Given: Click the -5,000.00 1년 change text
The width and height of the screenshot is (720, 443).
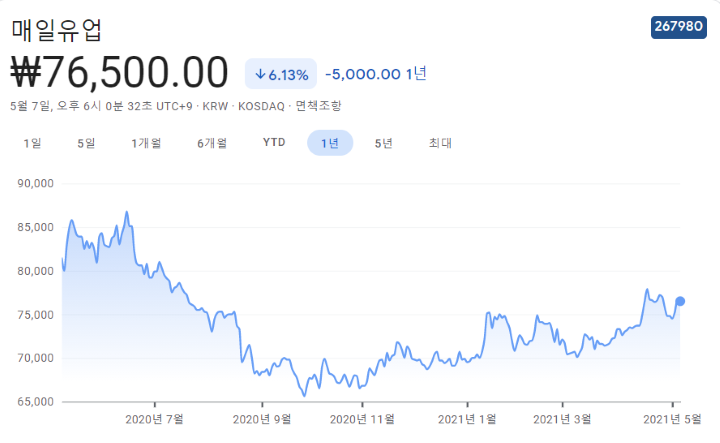Looking at the screenshot, I should click(376, 74).
